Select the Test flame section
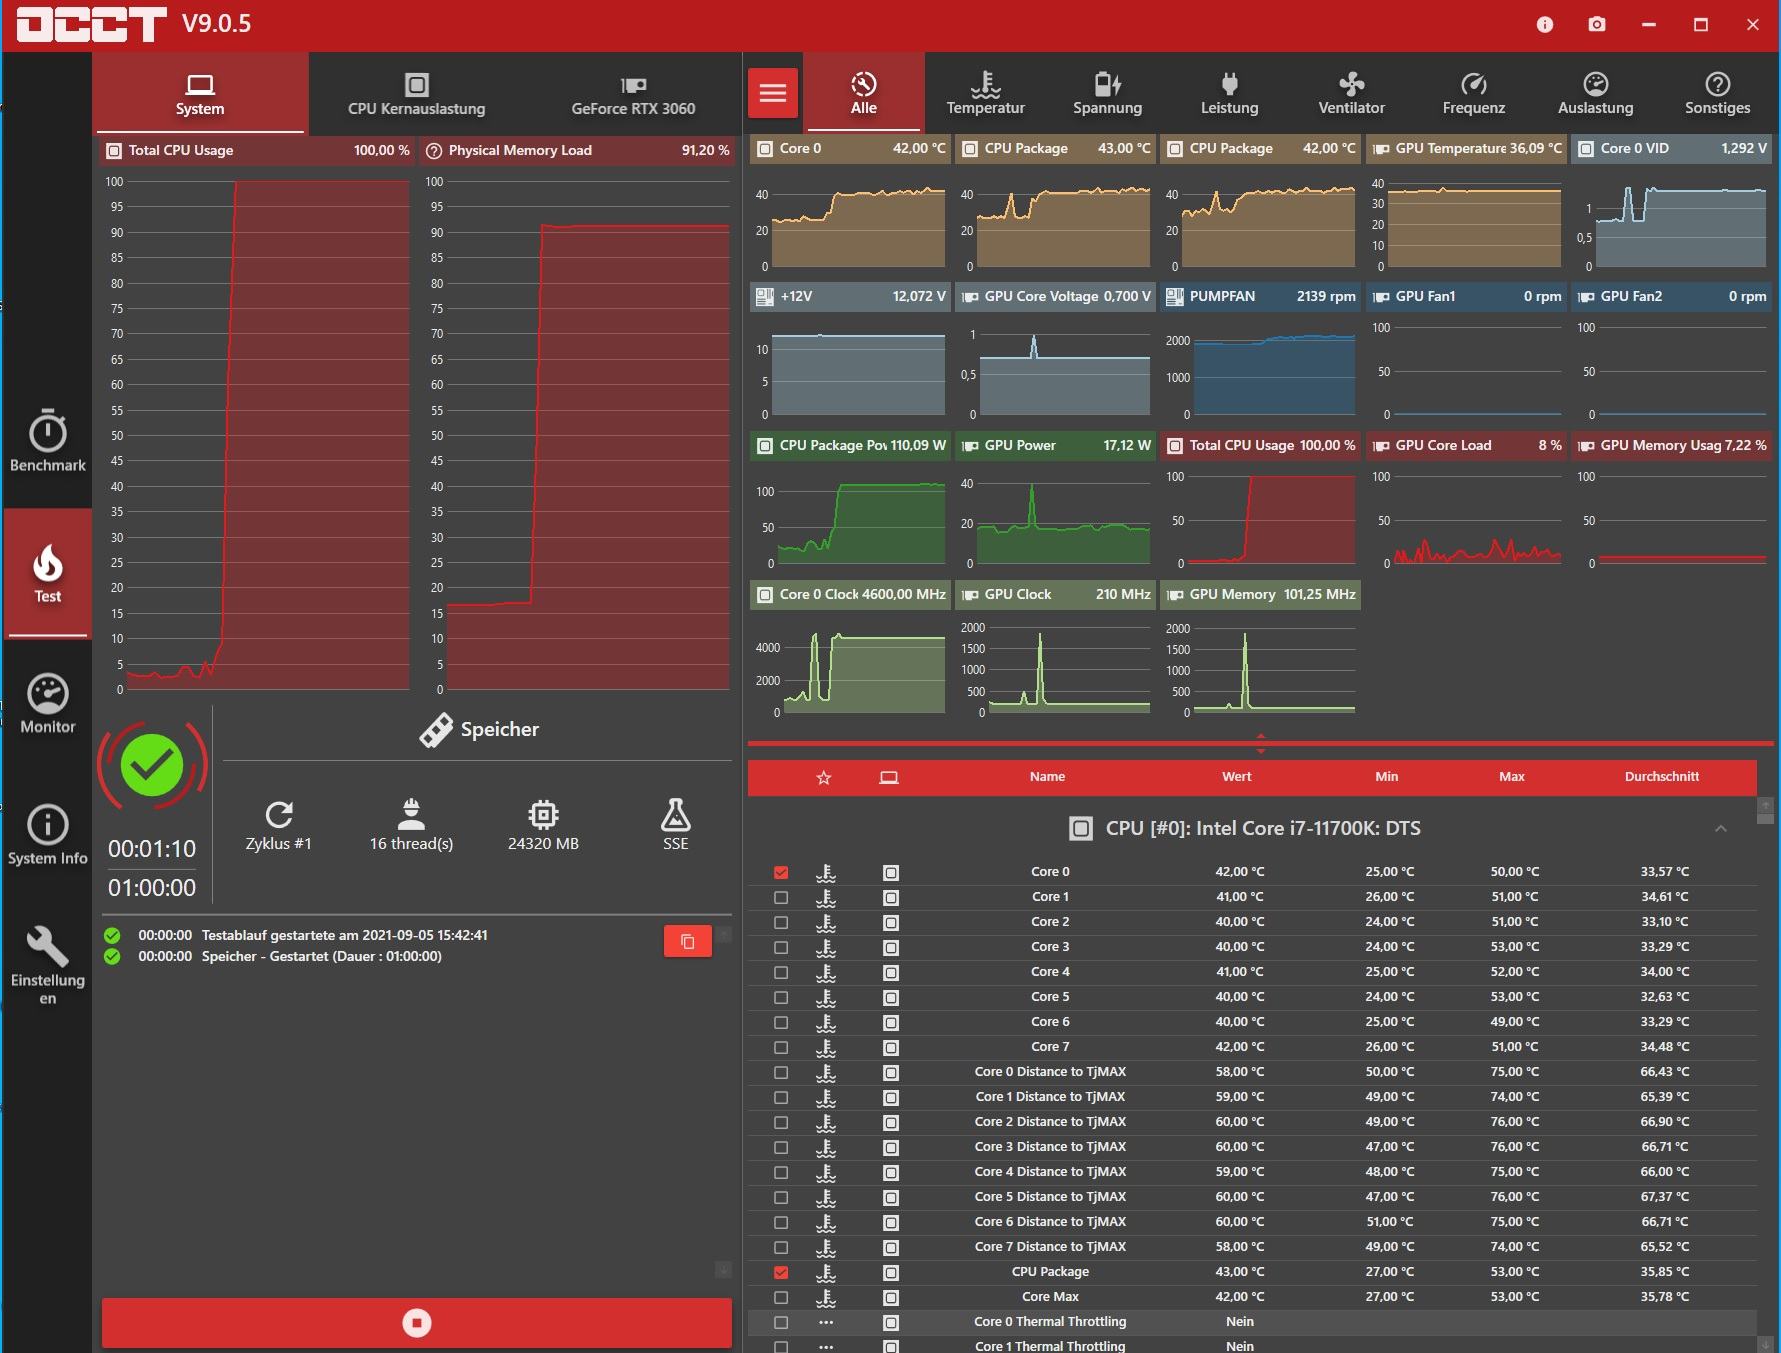Image resolution: width=1781 pixels, height=1353 pixels. (47, 573)
